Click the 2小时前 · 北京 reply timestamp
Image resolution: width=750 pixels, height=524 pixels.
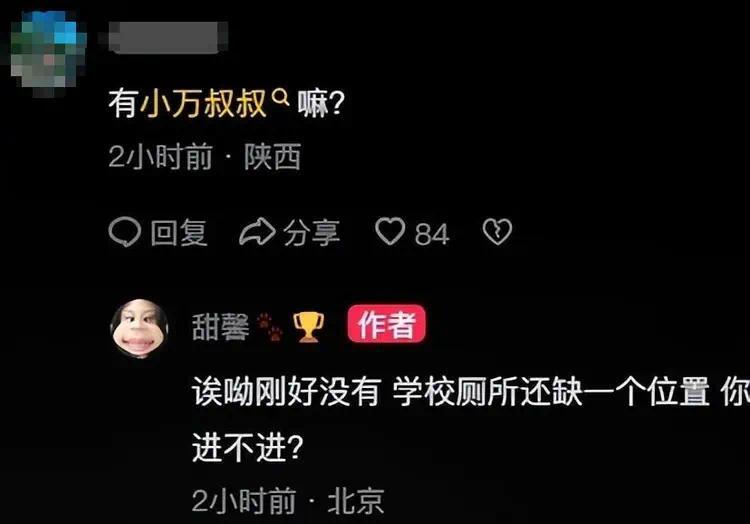point(287,501)
